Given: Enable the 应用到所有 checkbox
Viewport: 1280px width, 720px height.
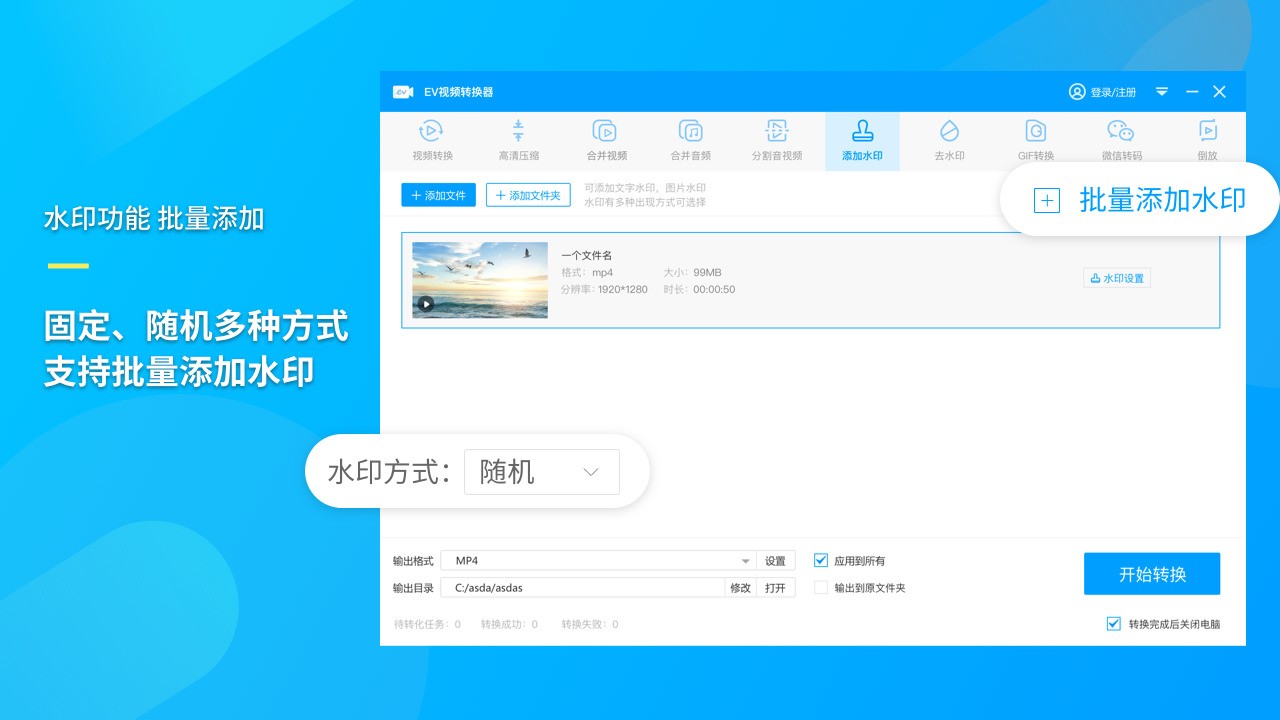Looking at the screenshot, I should pos(820,560).
